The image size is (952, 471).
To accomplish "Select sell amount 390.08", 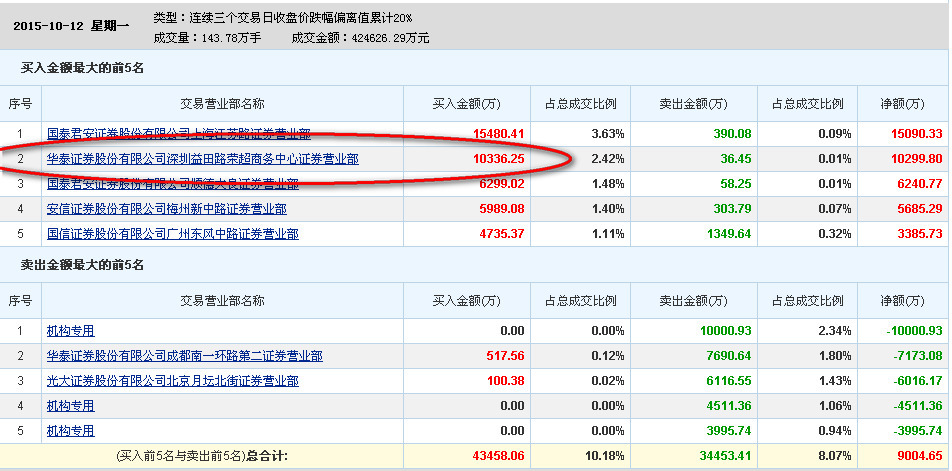I will (733, 134).
